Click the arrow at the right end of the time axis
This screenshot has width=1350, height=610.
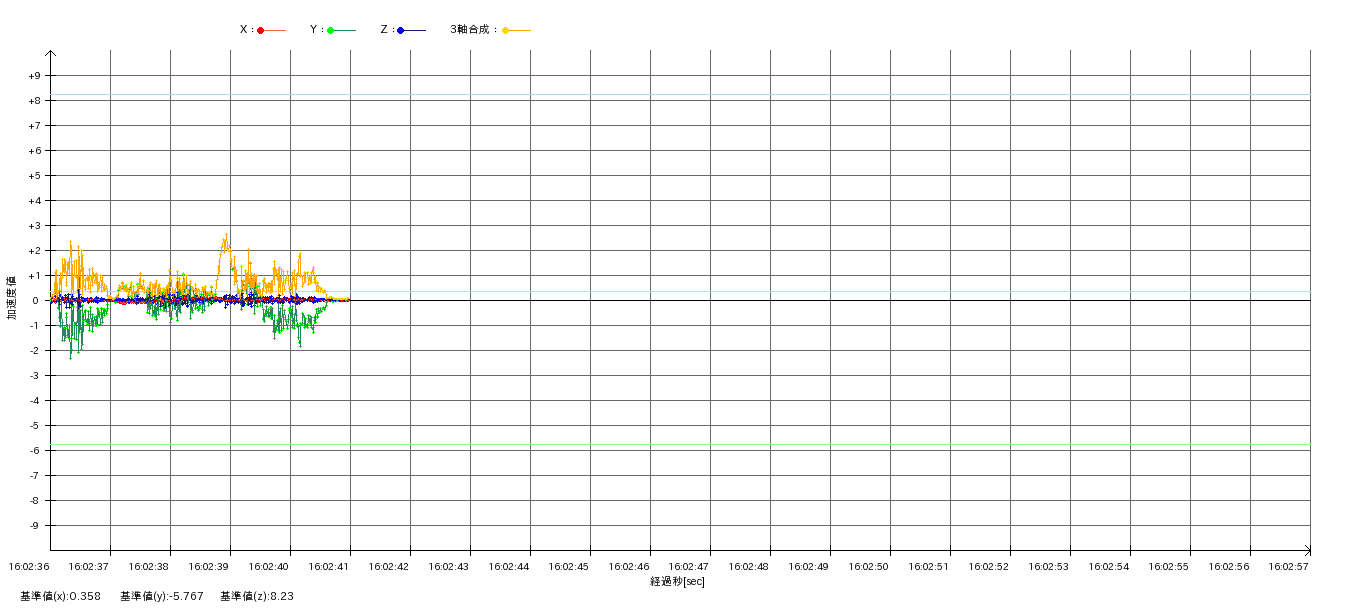(1306, 550)
